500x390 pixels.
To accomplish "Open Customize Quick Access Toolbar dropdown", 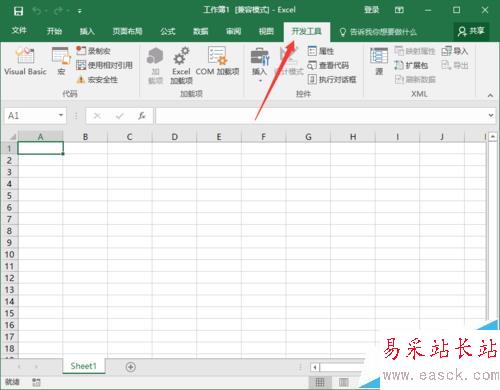I will point(80,11).
